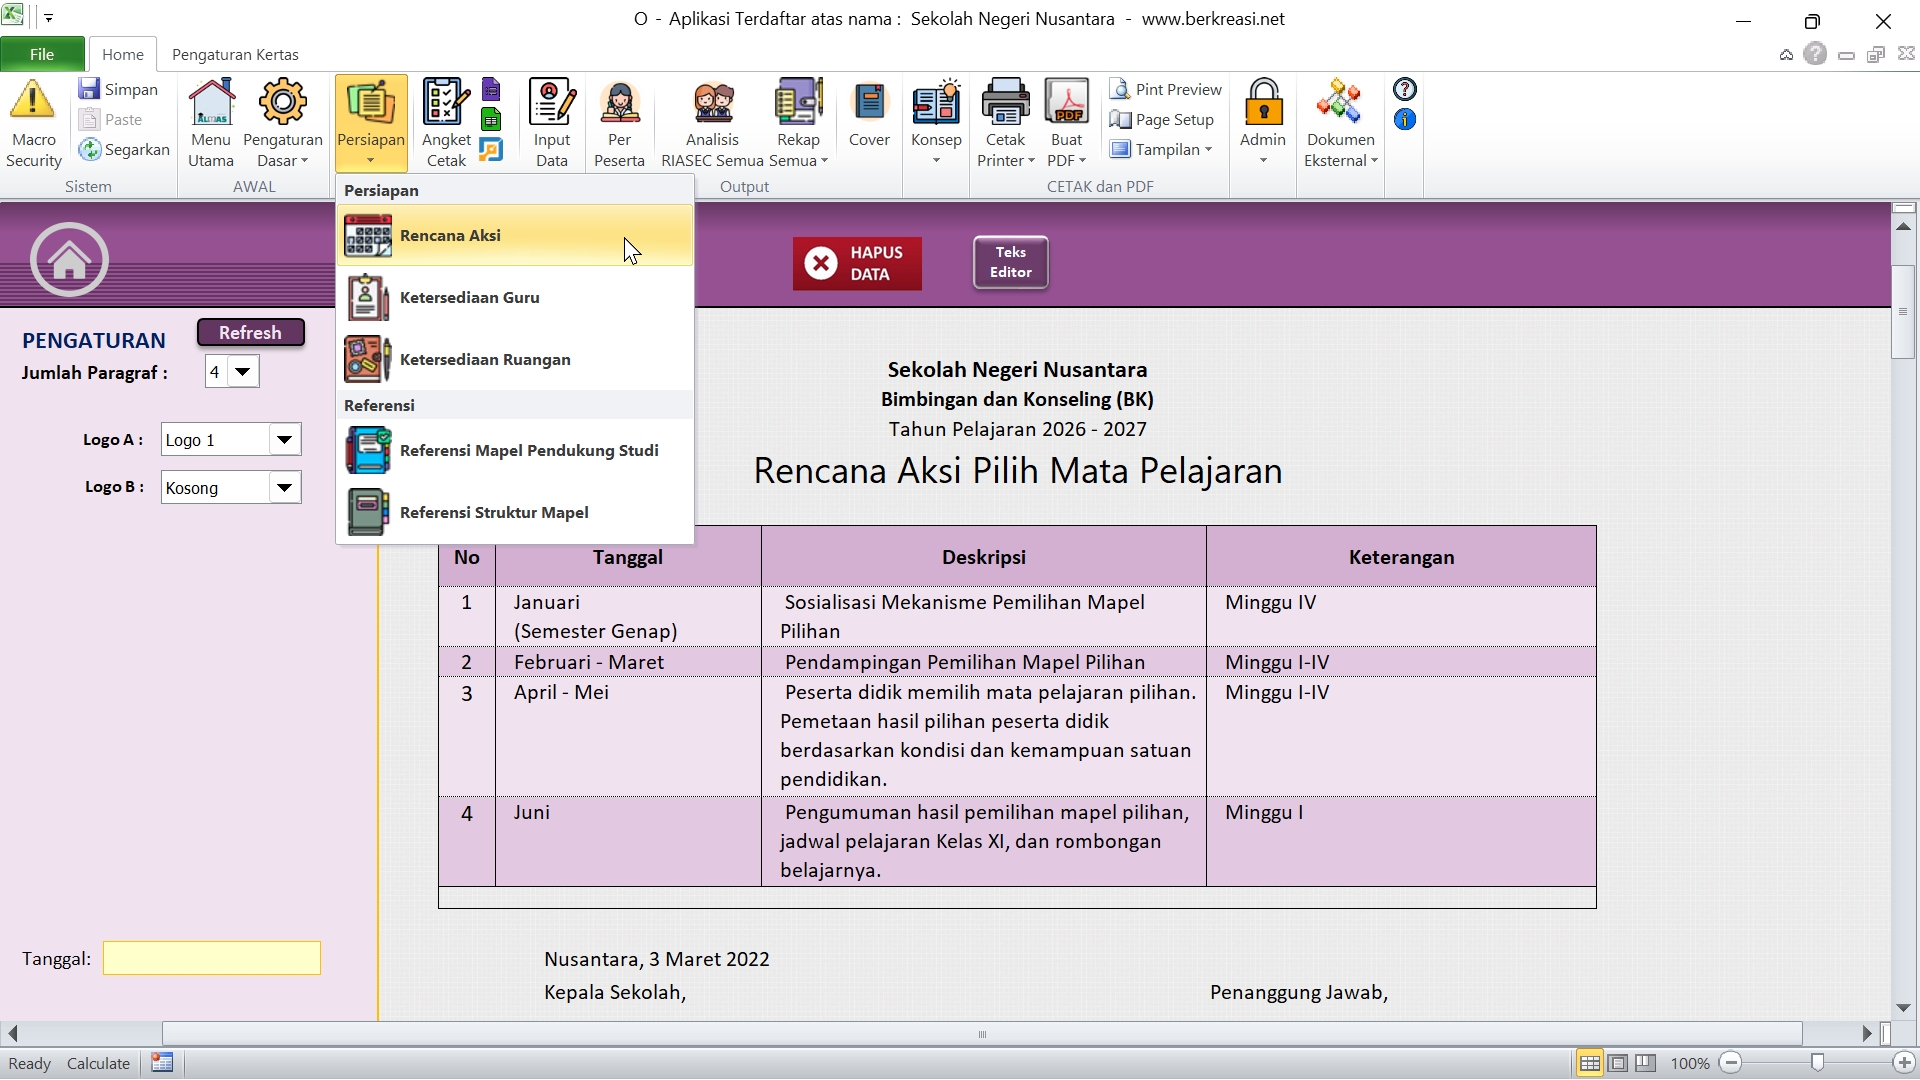
Task: Click the zoom slider handle
Action: pos(1817,1063)
